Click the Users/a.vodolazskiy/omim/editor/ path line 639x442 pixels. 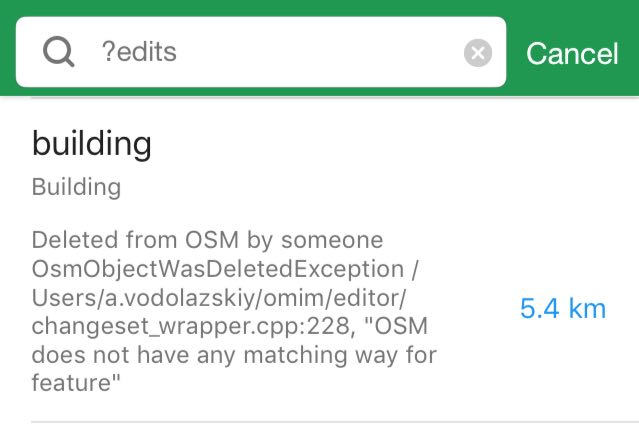pyautogui.click(x=219, y=298)
